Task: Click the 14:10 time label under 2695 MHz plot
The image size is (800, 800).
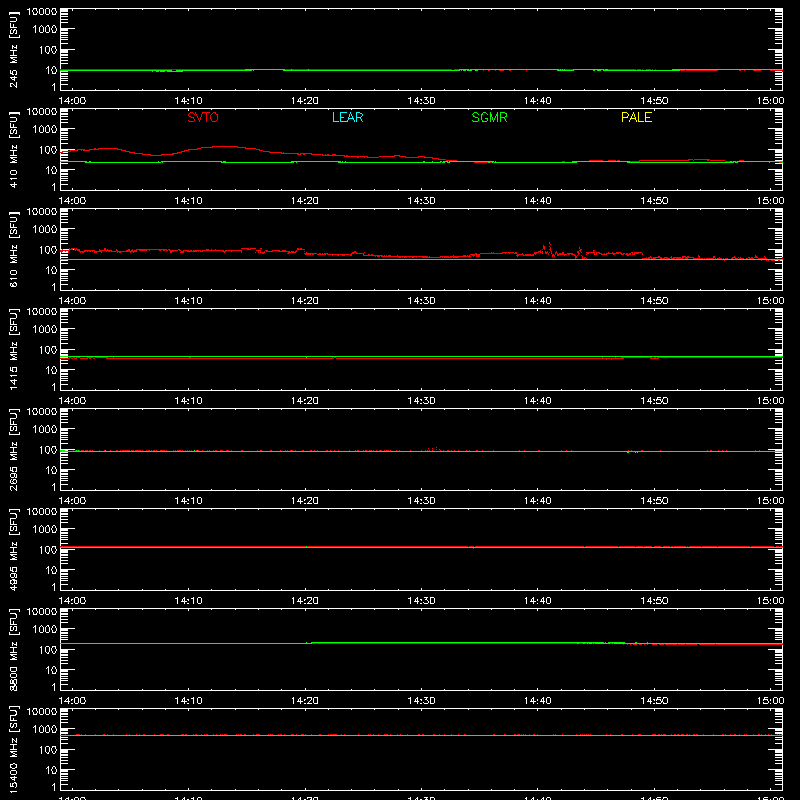Action: coord(188,501)
